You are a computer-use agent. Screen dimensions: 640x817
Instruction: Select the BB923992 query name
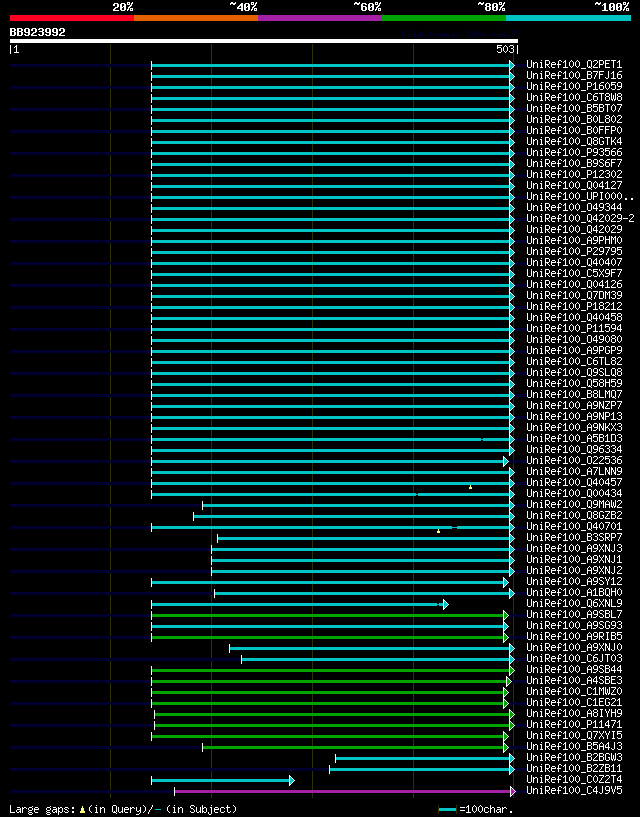[x=38, y=32]
